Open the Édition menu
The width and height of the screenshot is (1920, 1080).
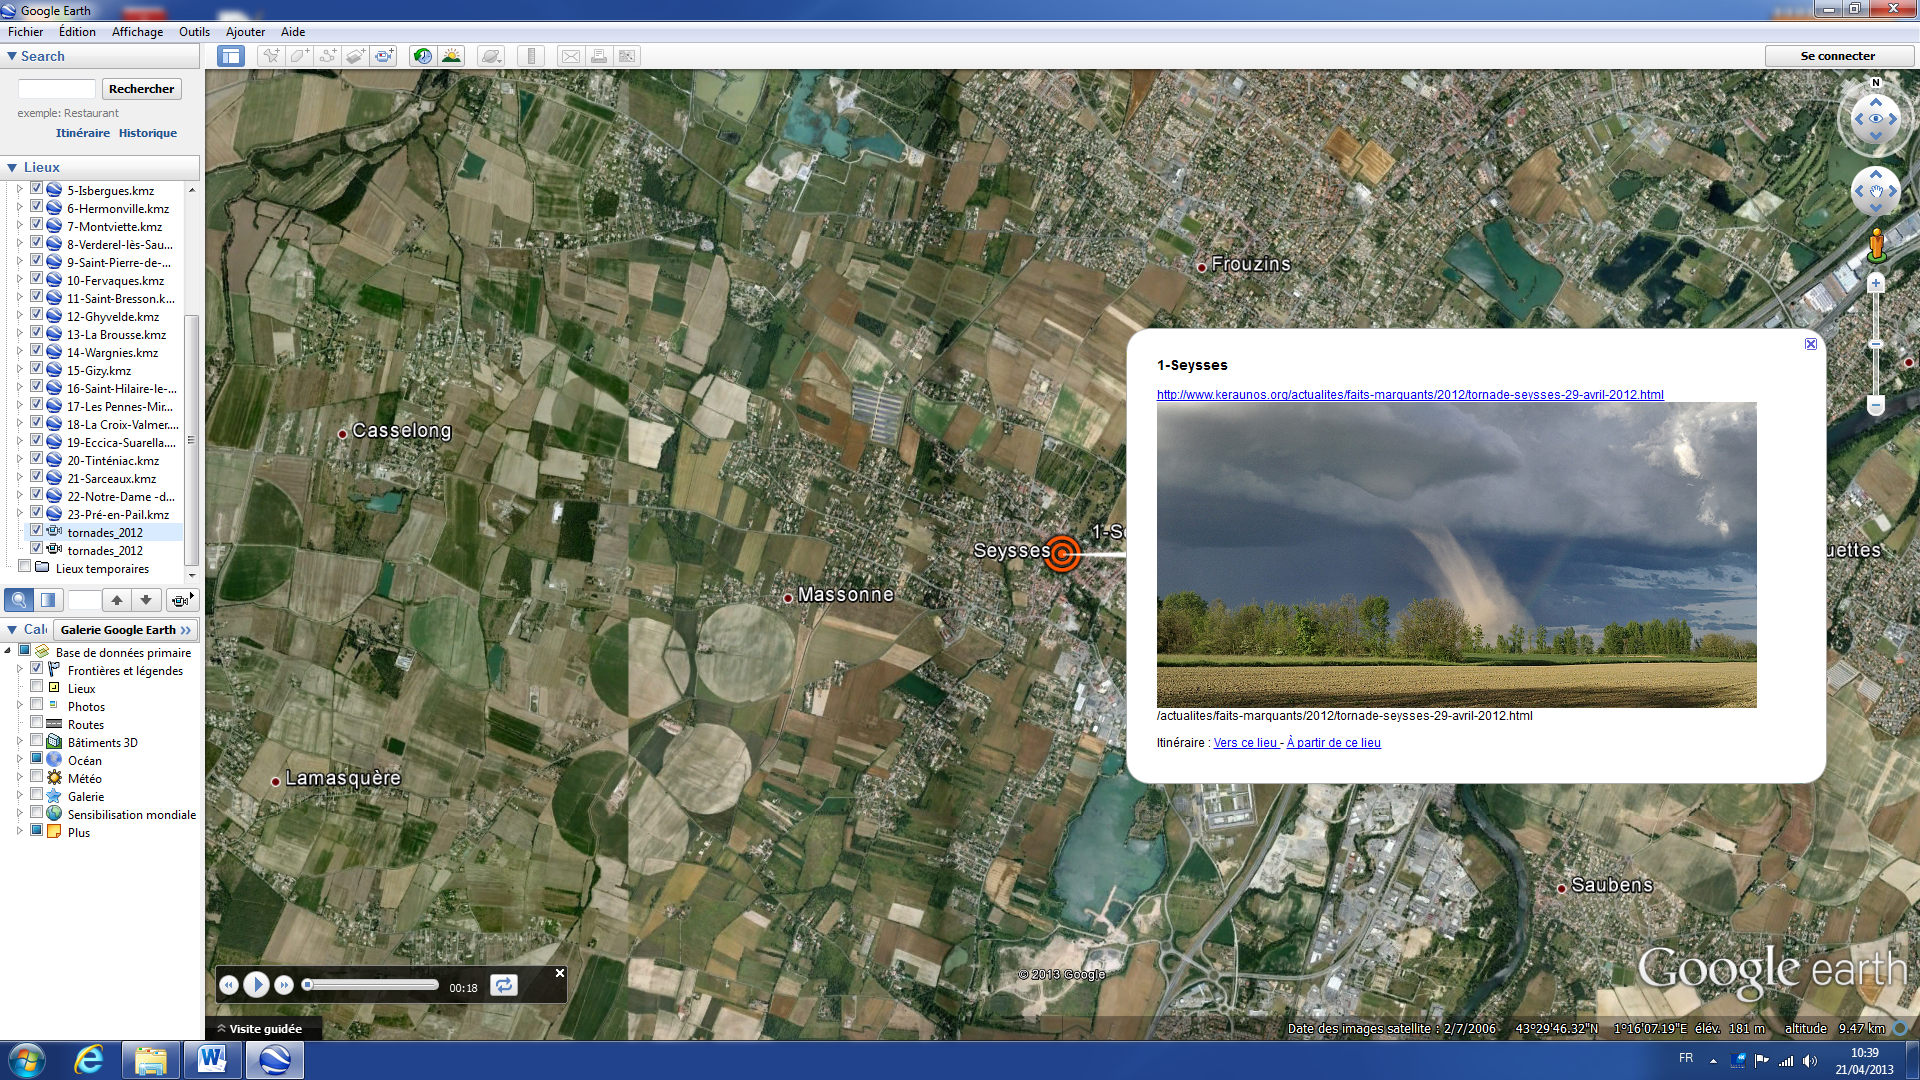77,32
